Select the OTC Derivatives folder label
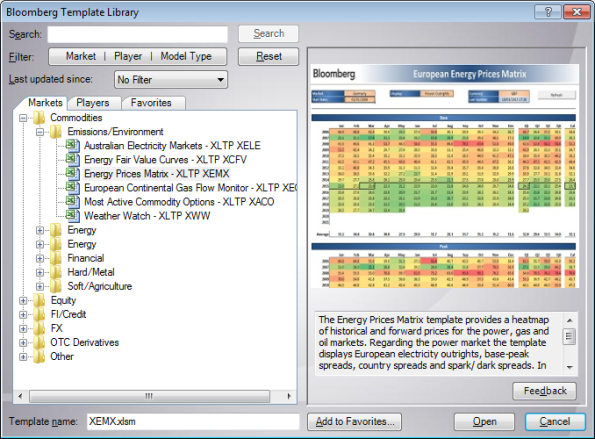Viewport: 595px width, 439px height. pyautogui.click(x=85, y=342)
